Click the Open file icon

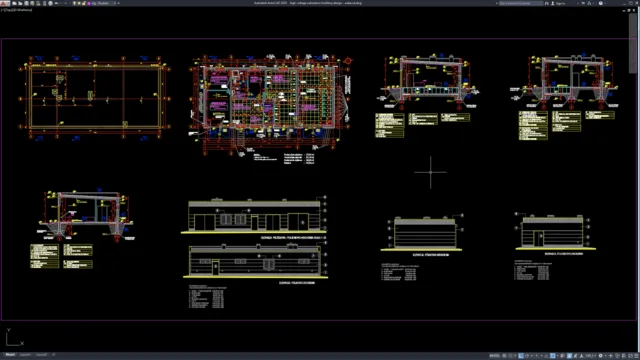20,3
